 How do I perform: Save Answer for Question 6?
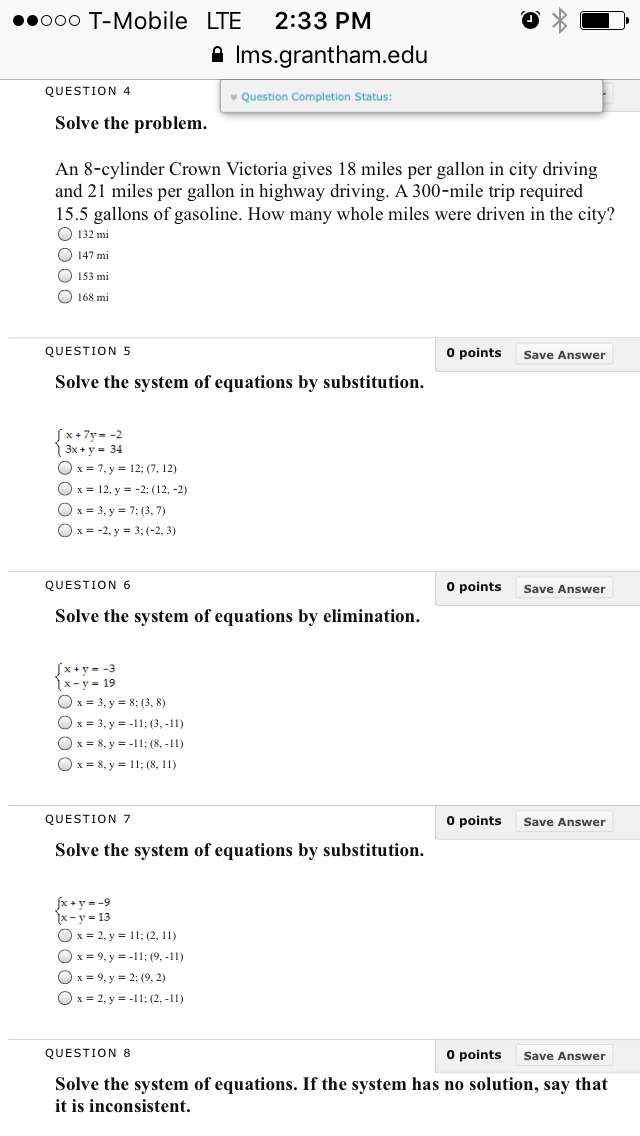tap(564, 588)
